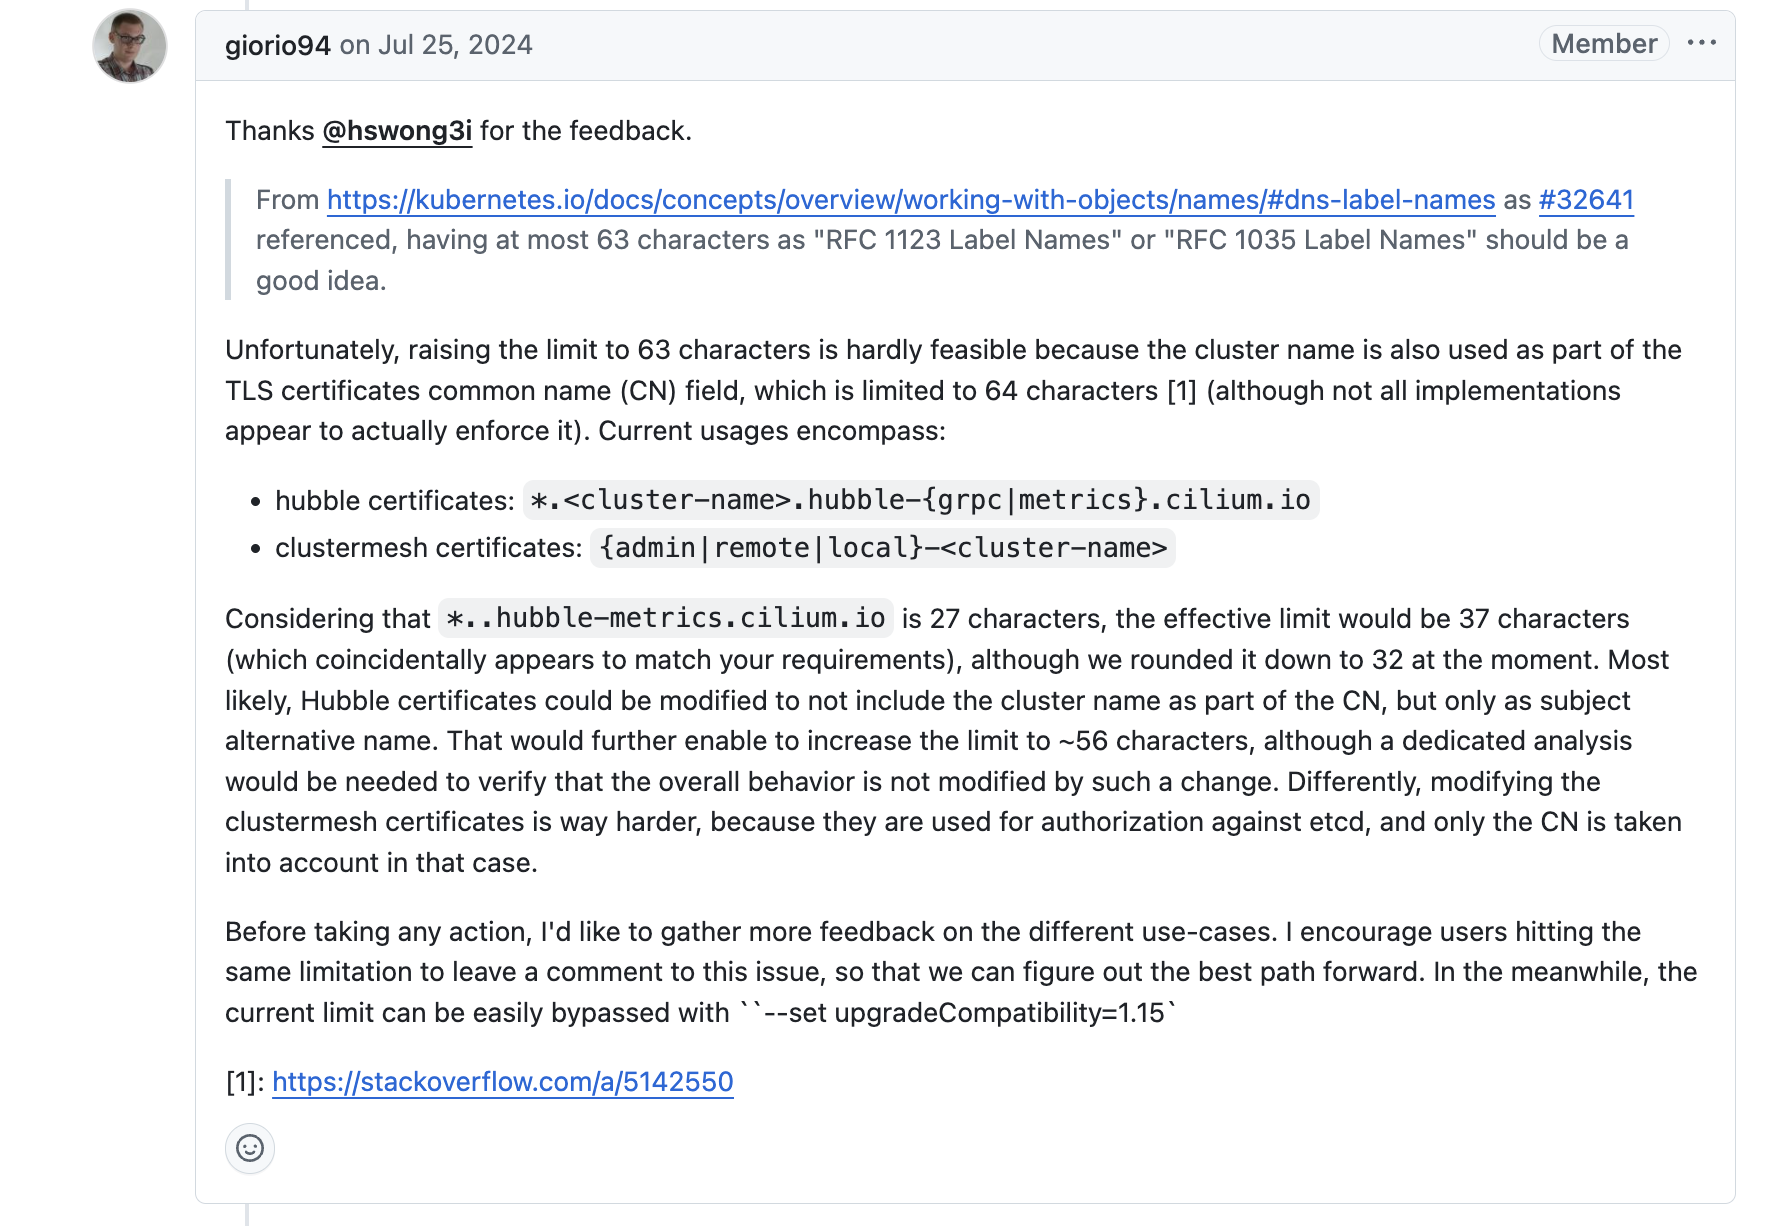Click the 'hubble certificates:' bullet label

395,501
